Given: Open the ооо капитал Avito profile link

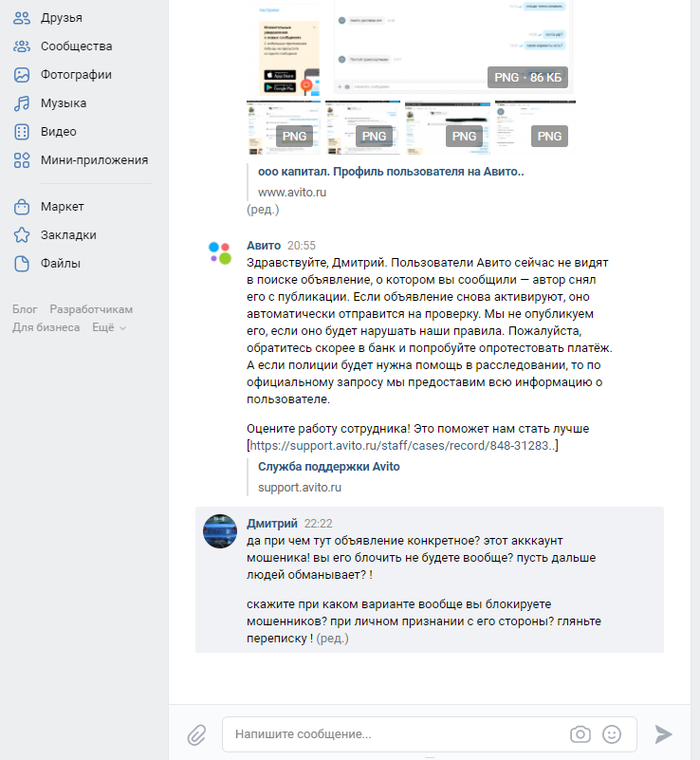Looking at the screenshot, I should click(x=391, y=172).
